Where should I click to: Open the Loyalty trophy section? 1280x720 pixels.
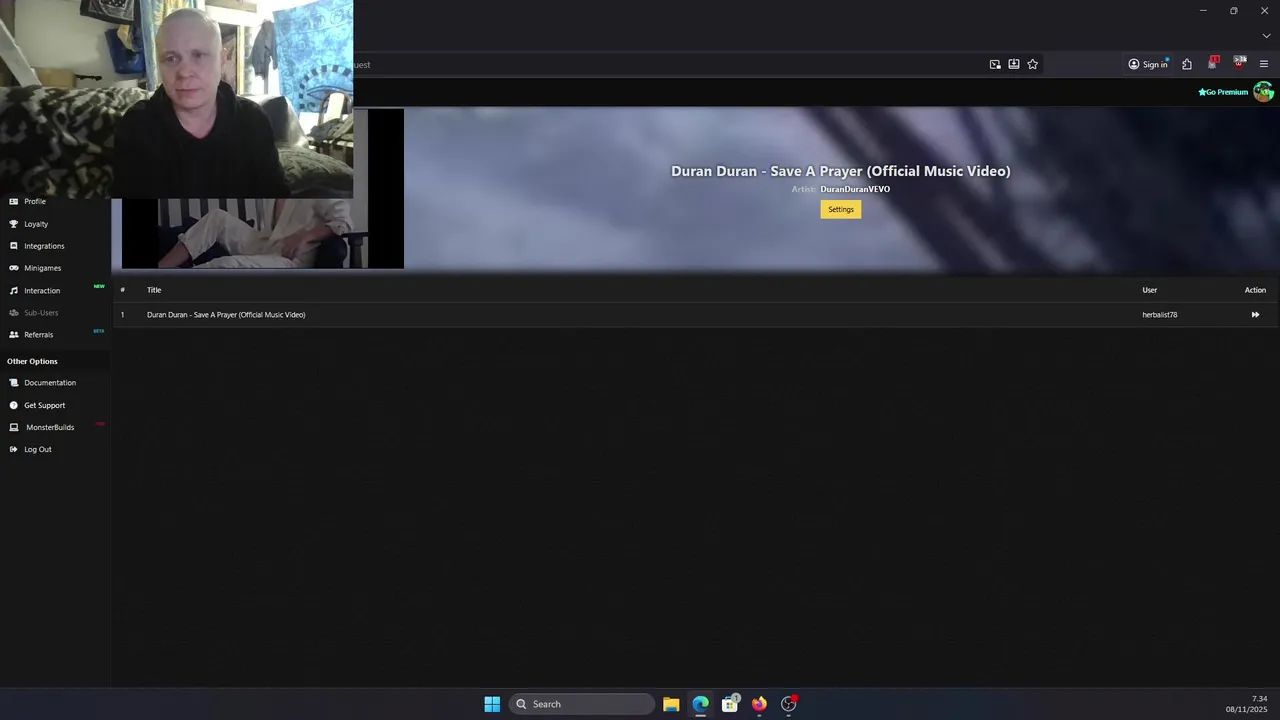coord(36,224)
